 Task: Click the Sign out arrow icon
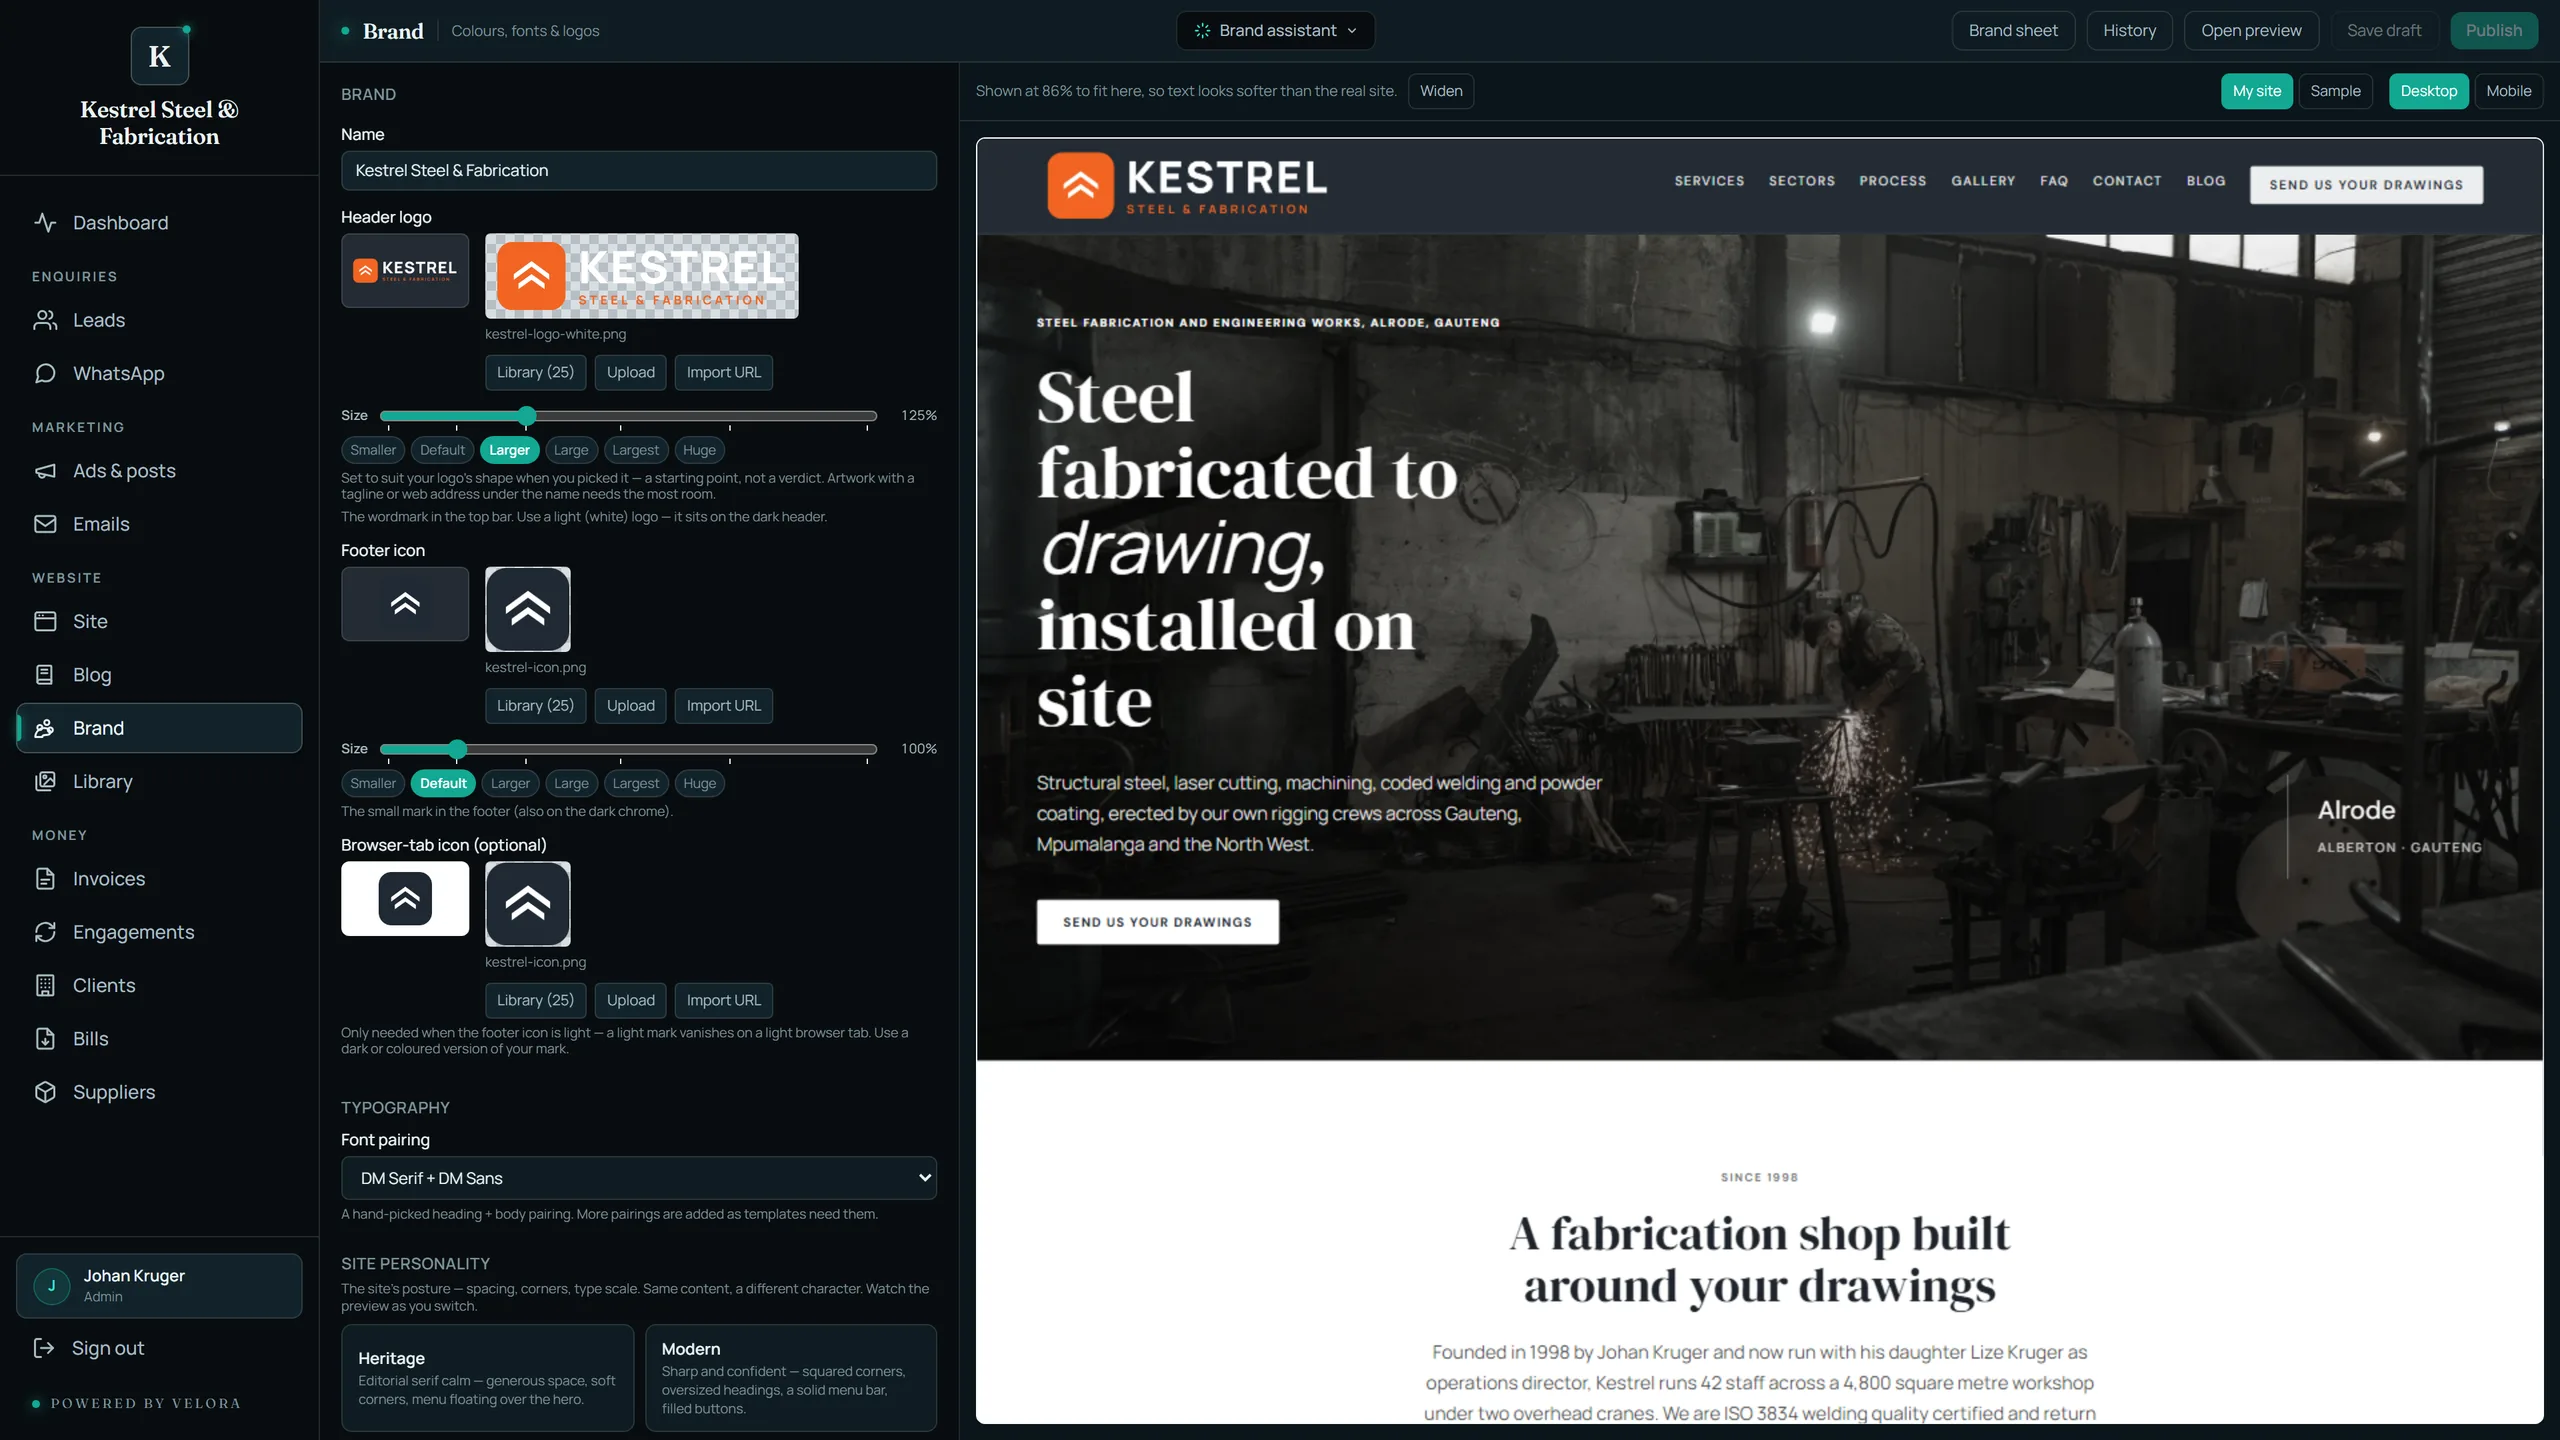43,1348
